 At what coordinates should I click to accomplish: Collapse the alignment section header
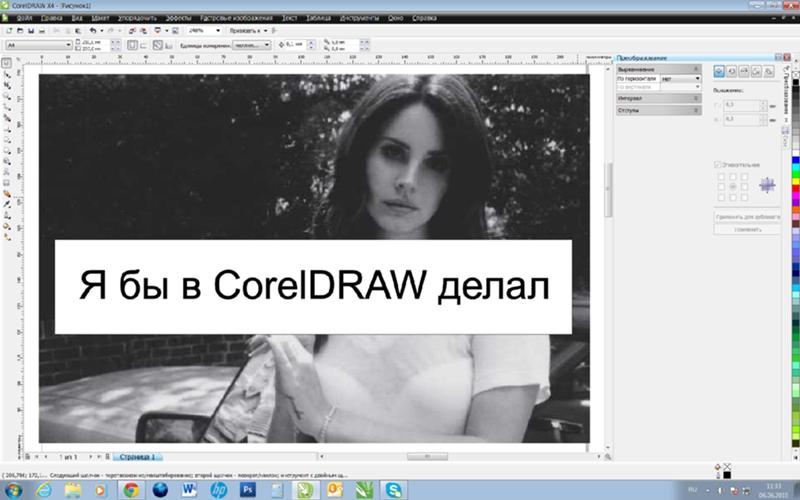pyautogui.click(x=659, y=69)
